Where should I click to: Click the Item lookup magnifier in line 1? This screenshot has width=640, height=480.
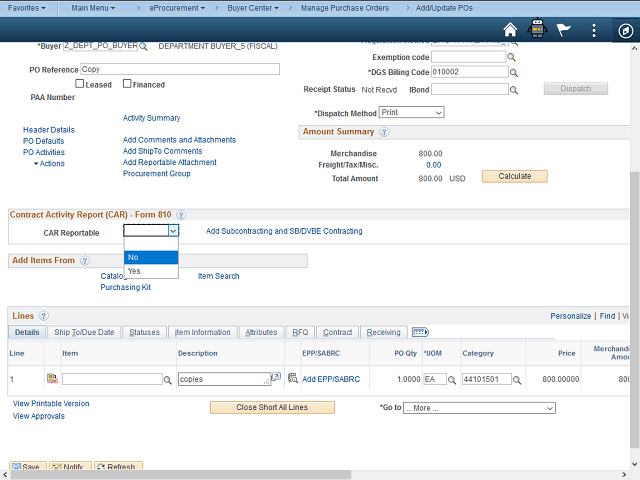pos(167,380)
